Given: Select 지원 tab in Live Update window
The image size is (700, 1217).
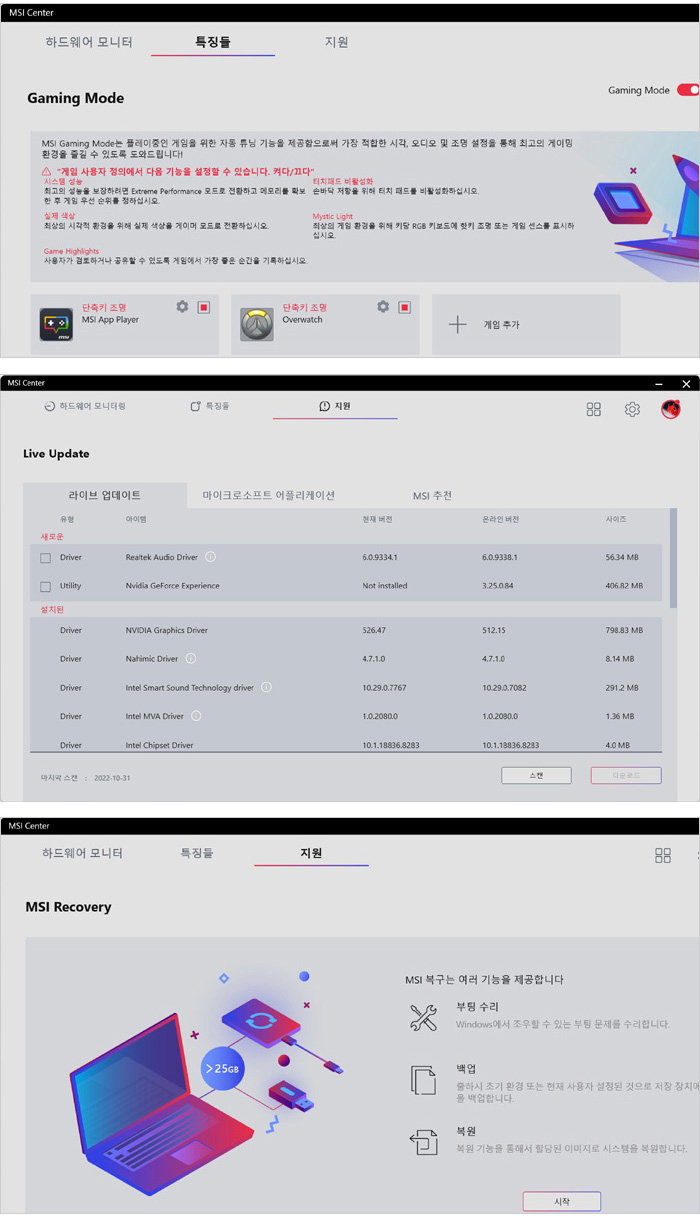Looking at the screenshot, I should tap(335, 407).
